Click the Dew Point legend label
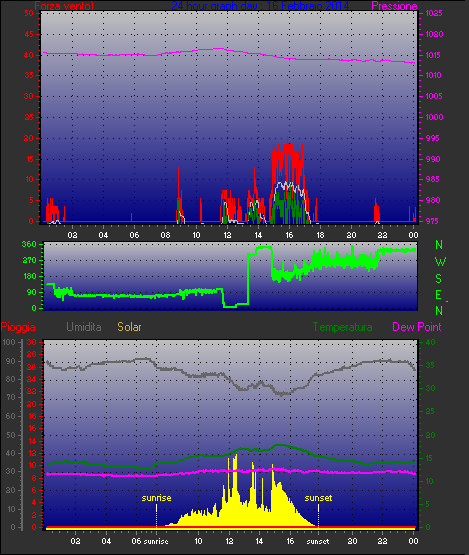Screen dimensions: 469x555 pos(417,327)
